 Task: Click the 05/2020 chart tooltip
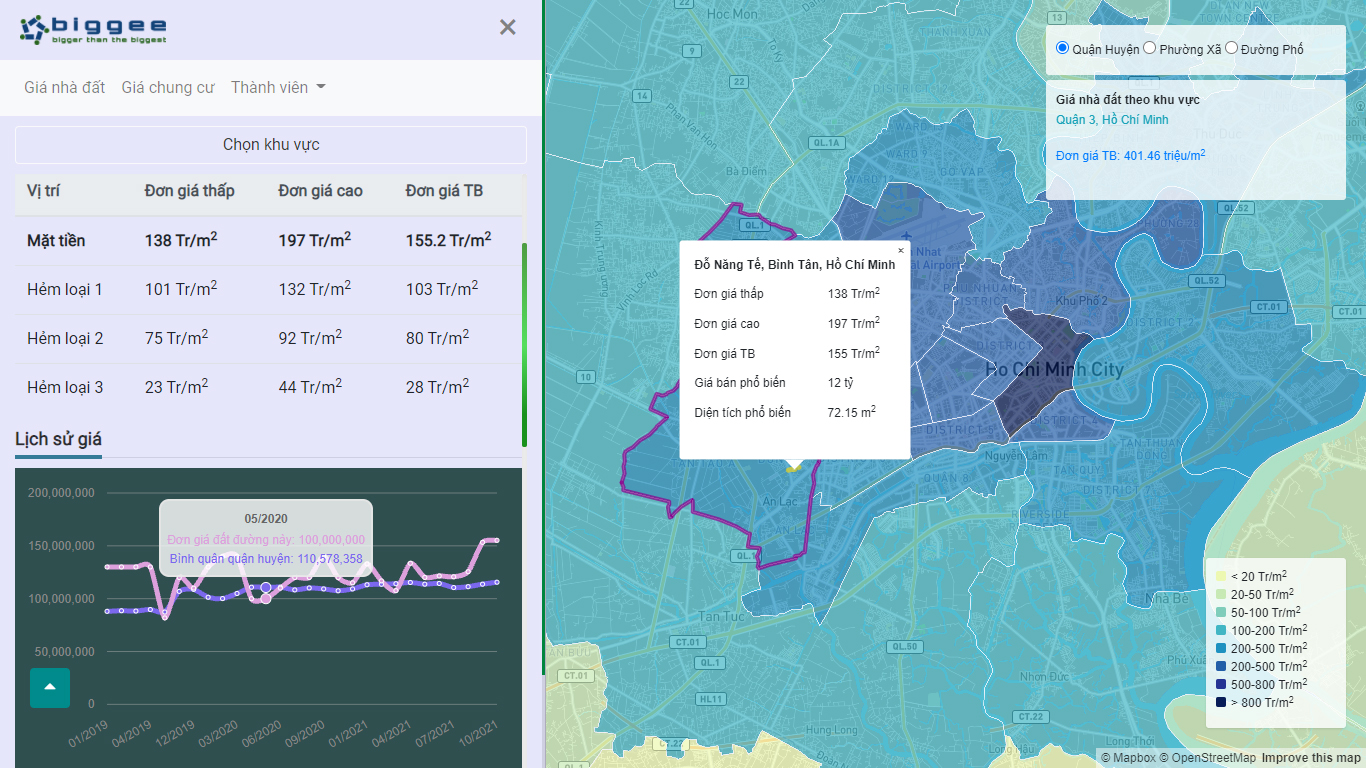tap(266, 537)
